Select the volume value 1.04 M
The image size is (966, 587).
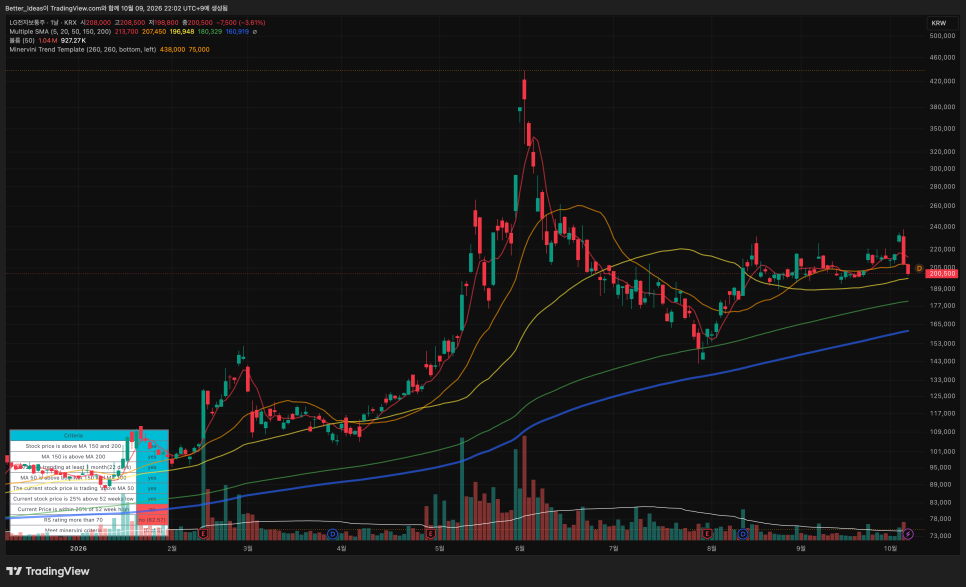click(47, 41)
